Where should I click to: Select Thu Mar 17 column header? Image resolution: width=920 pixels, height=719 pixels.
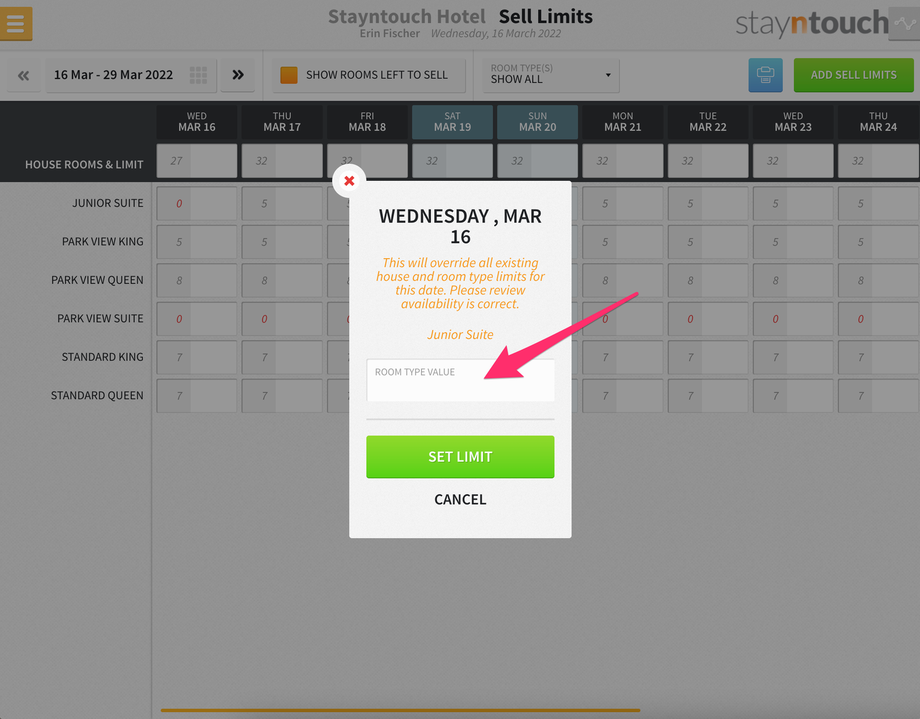282,122
